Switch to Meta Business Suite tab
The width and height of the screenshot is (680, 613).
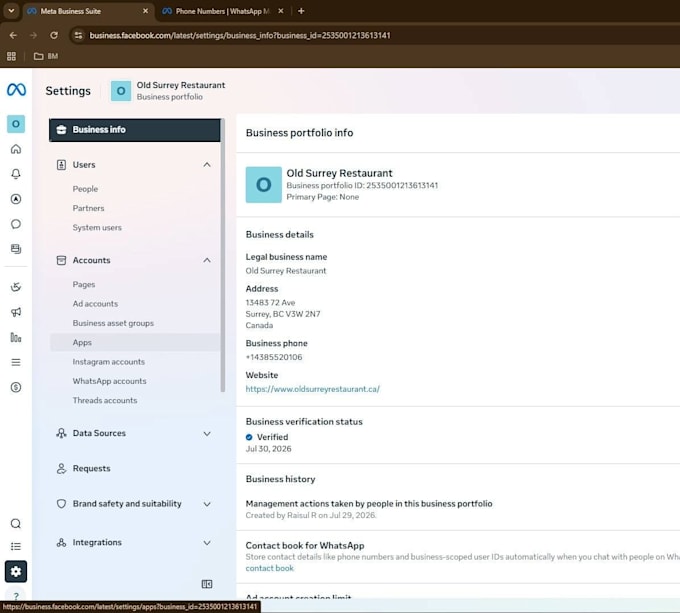(82, 11)
